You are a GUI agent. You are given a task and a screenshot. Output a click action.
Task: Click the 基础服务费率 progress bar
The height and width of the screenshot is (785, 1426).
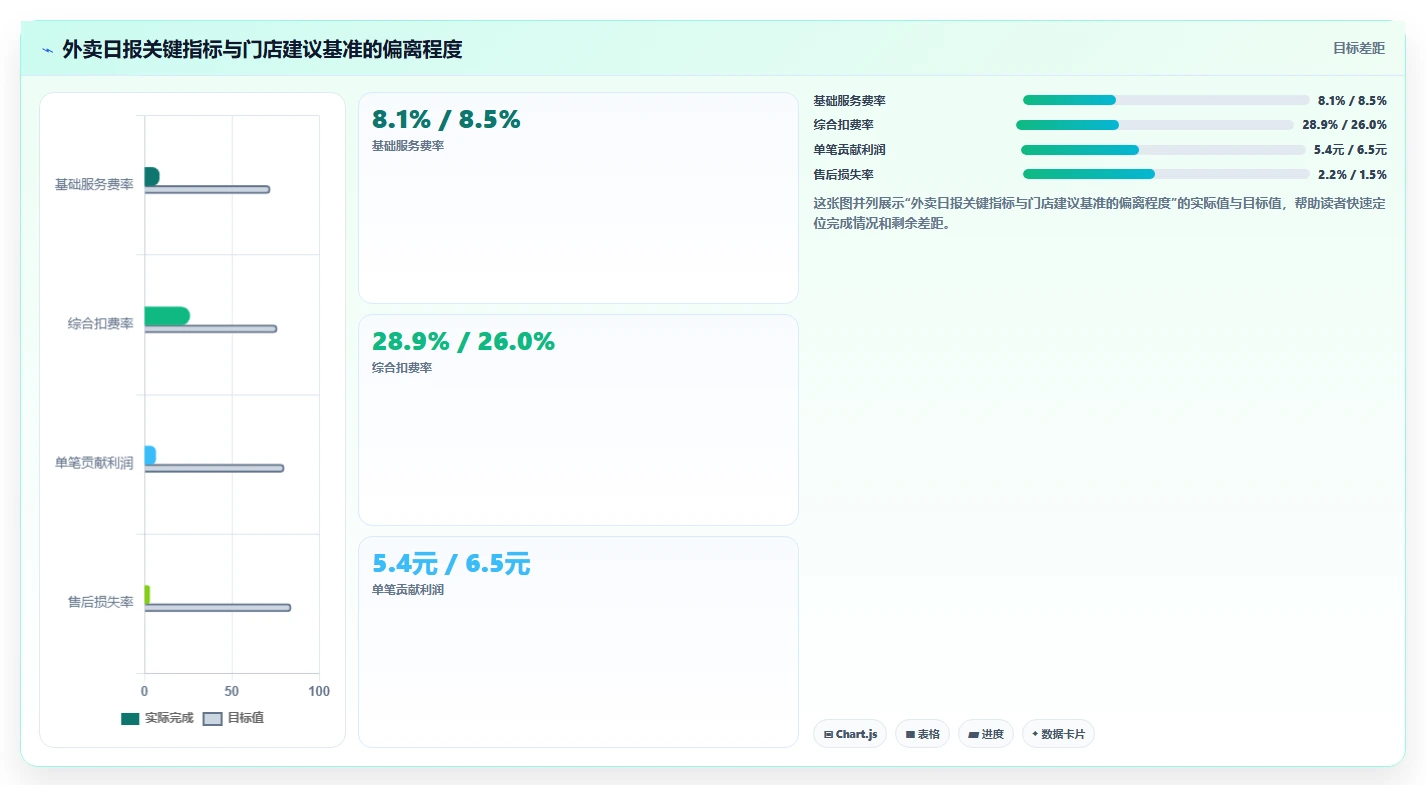[x=1166, y=100]
